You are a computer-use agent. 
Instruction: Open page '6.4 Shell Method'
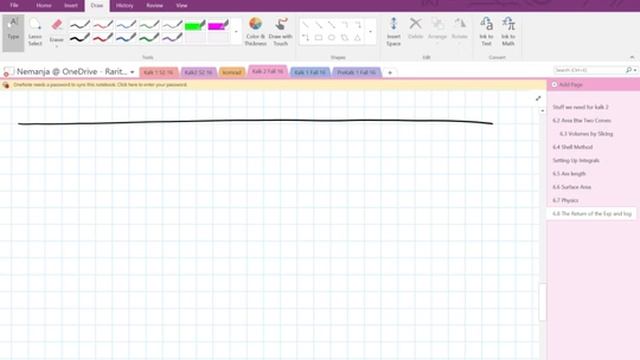point(573,147)
